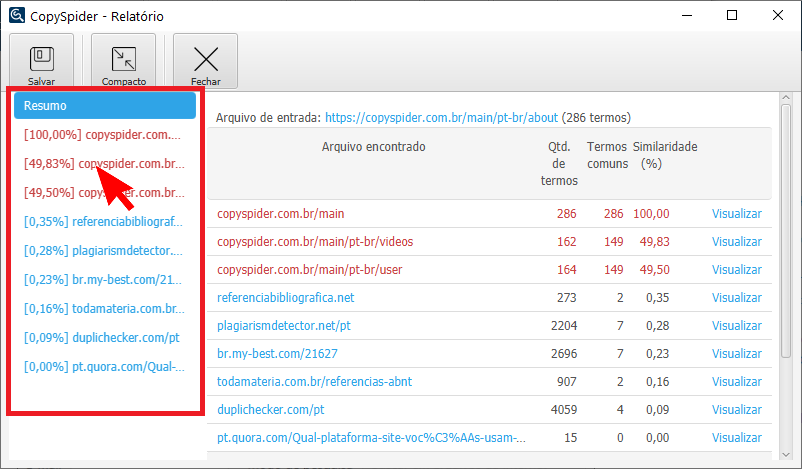Image resolution: width=802 pixels, height=469 pixels.
Task: Open copyspider.com.br/main/pt-br/user link
Action: [x=309, y=270]
